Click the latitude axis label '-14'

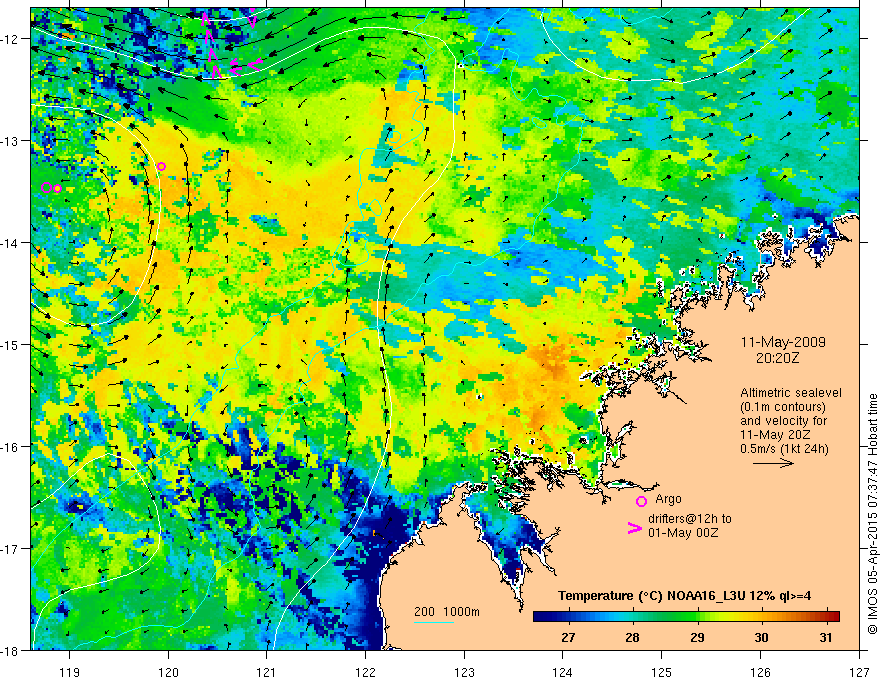click(11, 243)
